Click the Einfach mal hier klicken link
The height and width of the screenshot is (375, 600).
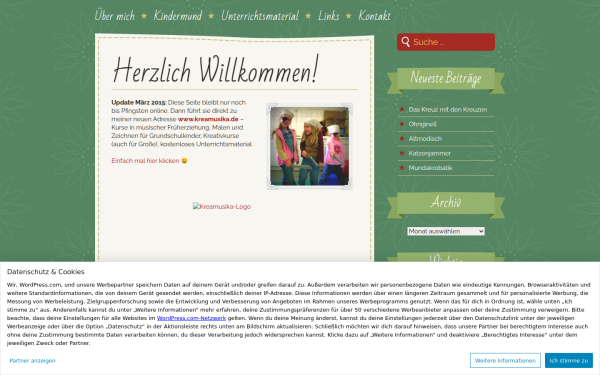point(145,161)
